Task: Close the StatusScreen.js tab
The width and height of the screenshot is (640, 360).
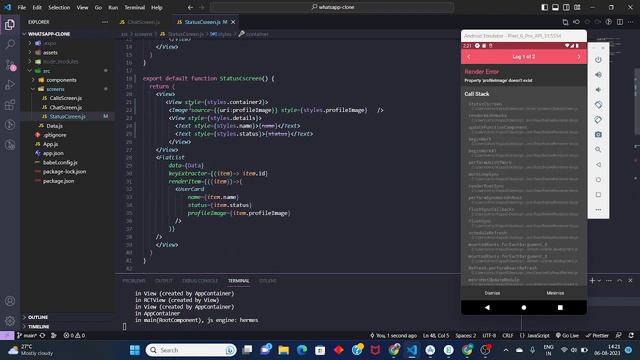Action: (233, 22)
